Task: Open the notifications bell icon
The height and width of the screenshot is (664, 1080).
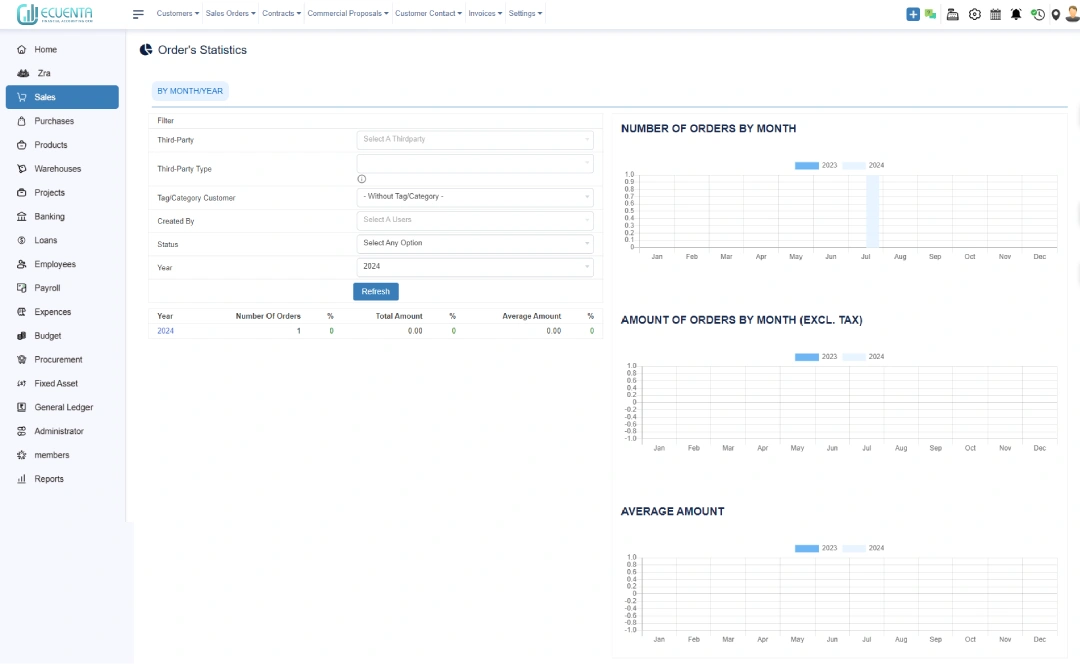Action: 1016,14
